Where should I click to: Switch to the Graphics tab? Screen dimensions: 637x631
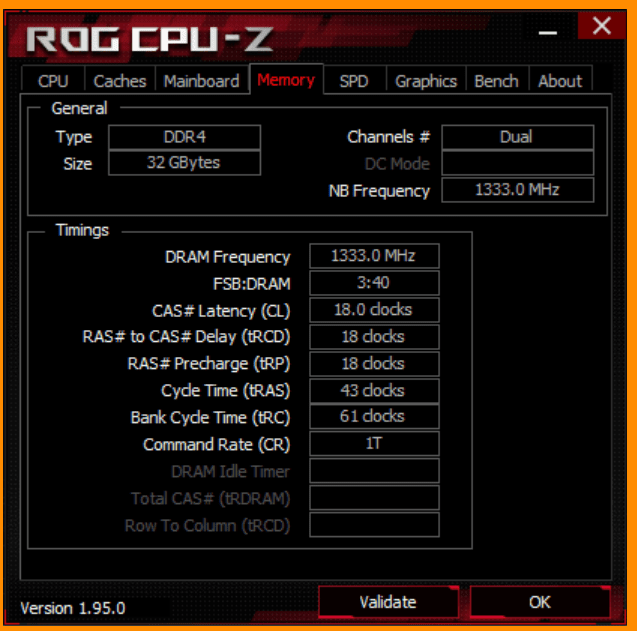(426, 80)
